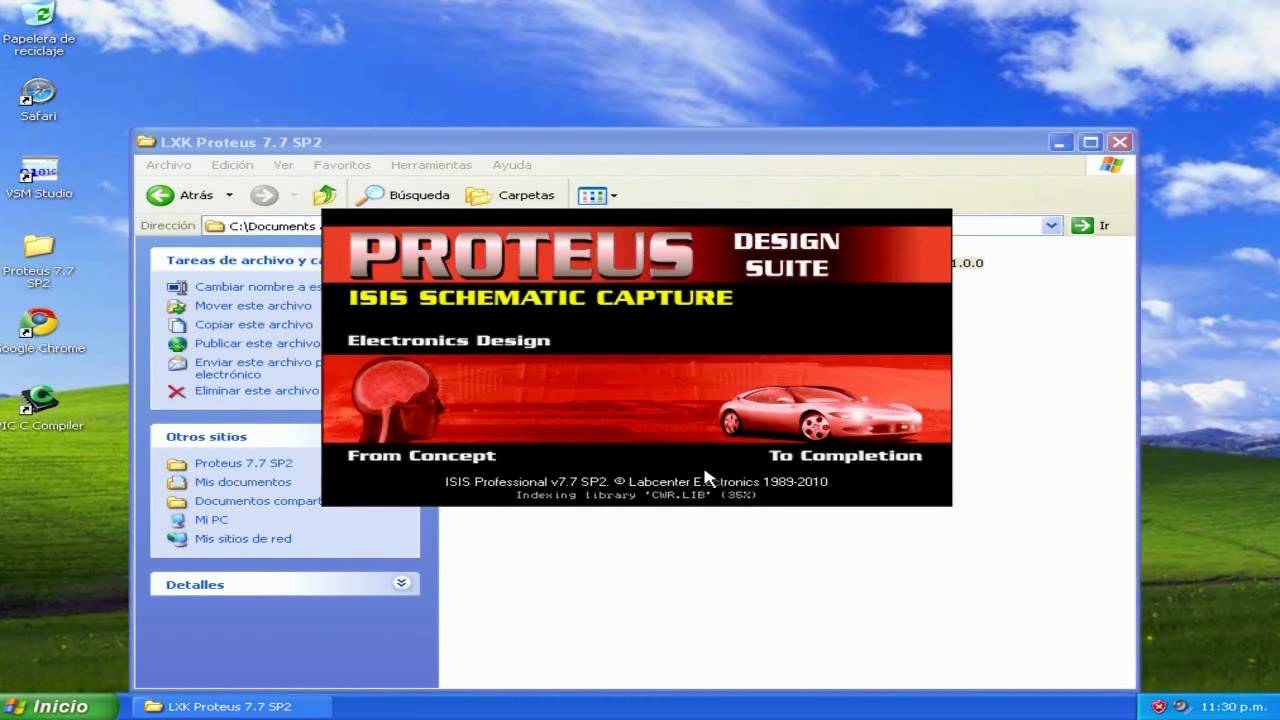Viewport: 1280px width, 720px height.
Task: Click Copiar este archivo link
Action: tap(254, 325)
